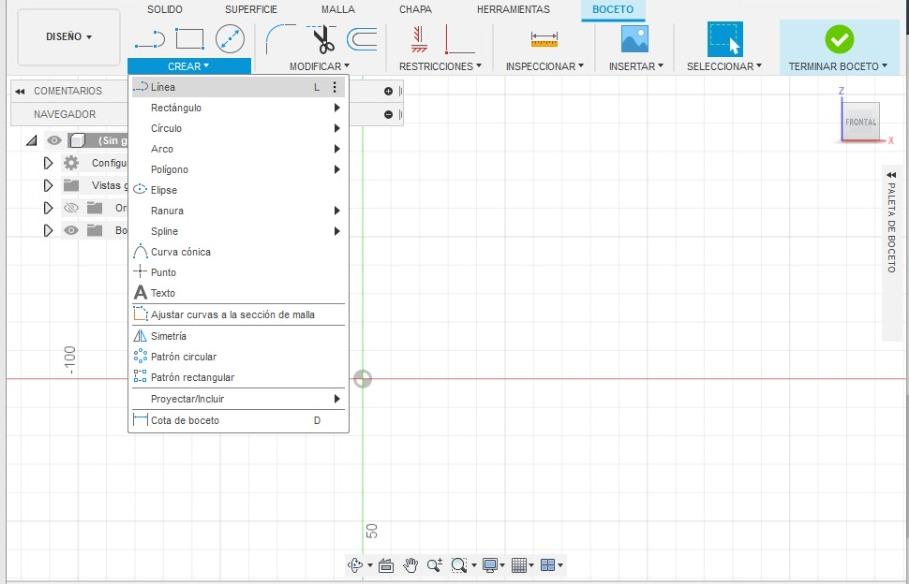Viewport: 909px width, 584px height.
Task: Toggle hidden eye on Or... folder
Action: (x=71, y=208)
